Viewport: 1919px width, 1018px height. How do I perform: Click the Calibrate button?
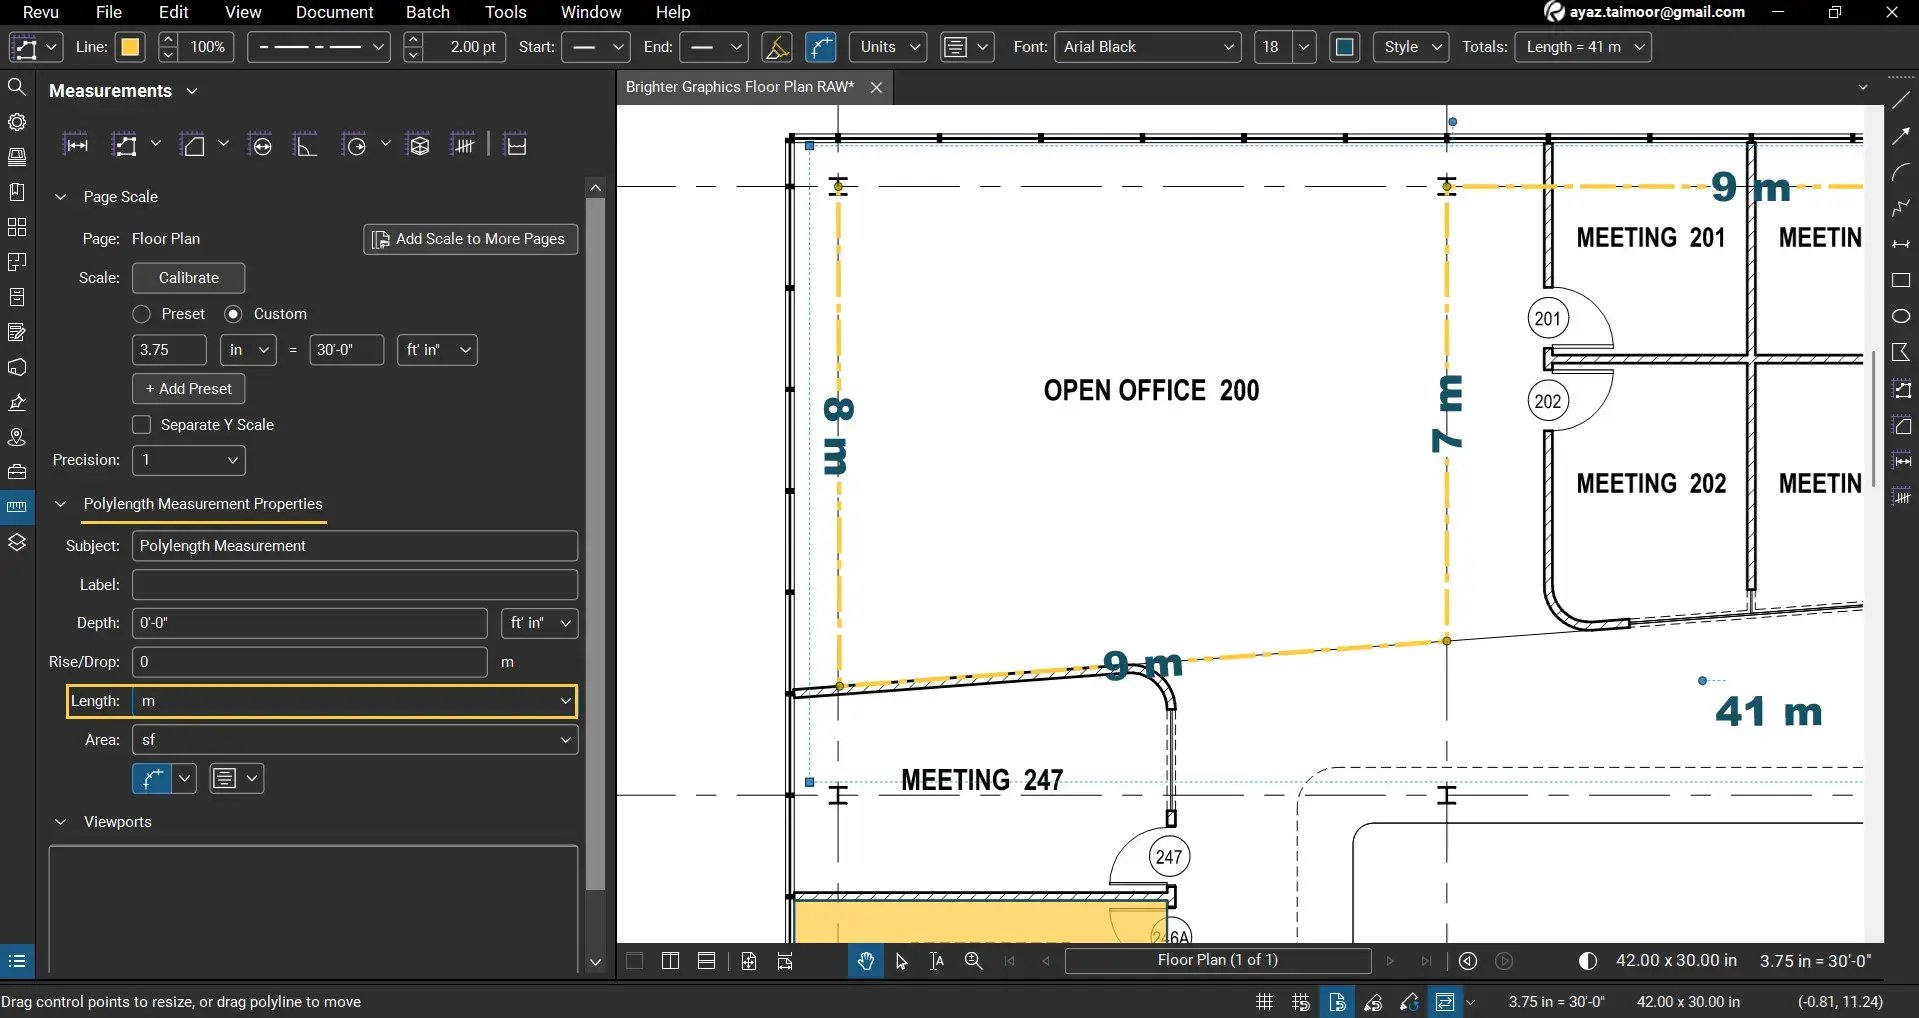tap(187, 278)
